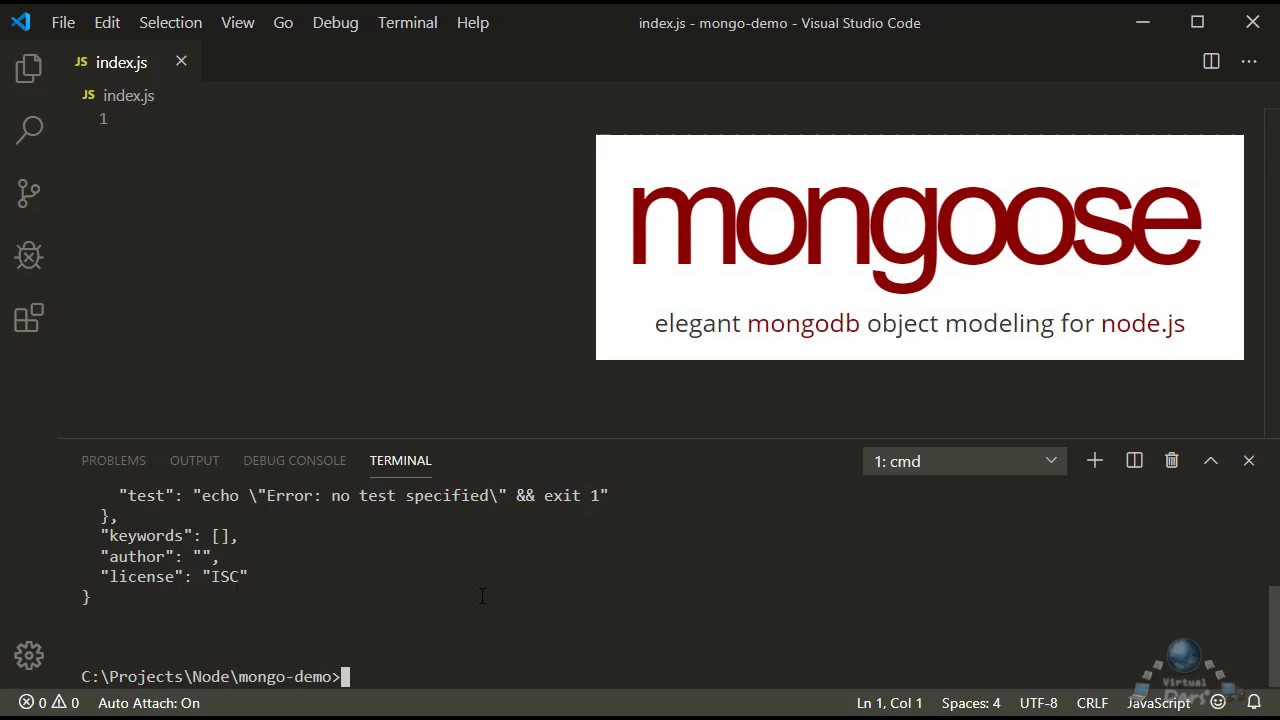
Task: Click the errors and warnings count
Action: [49, 703]
